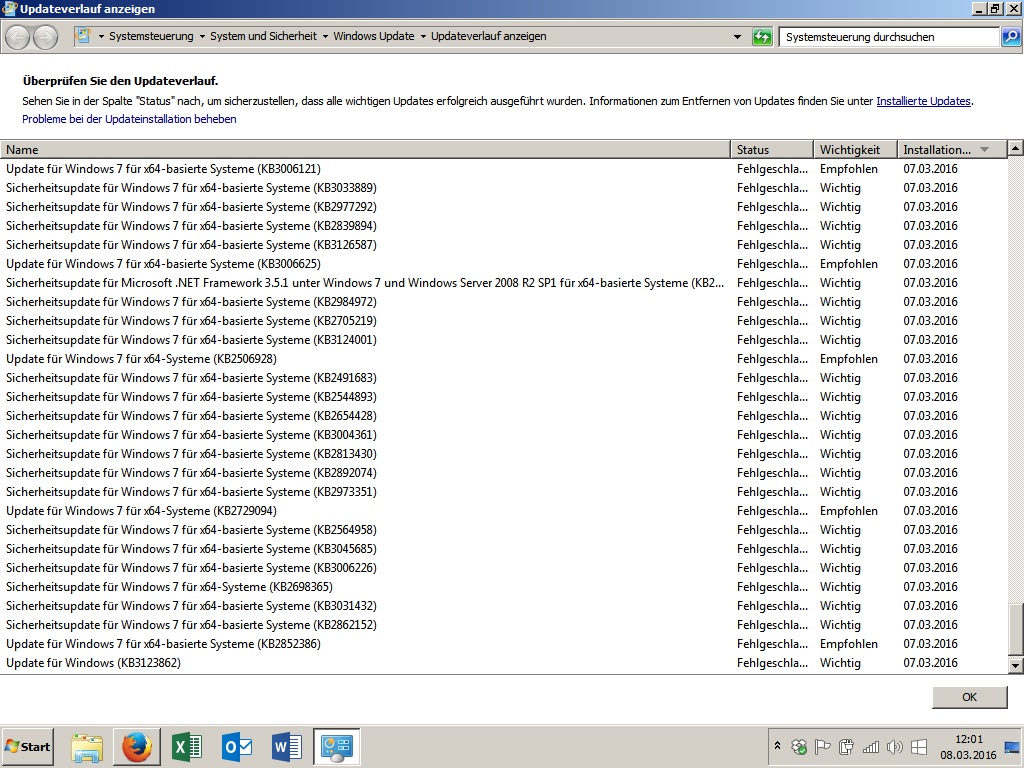1024x768 pixels.
Task: Focus the Systemsteuerung durchsuchen search field
Action: click(x=889, y=37)
